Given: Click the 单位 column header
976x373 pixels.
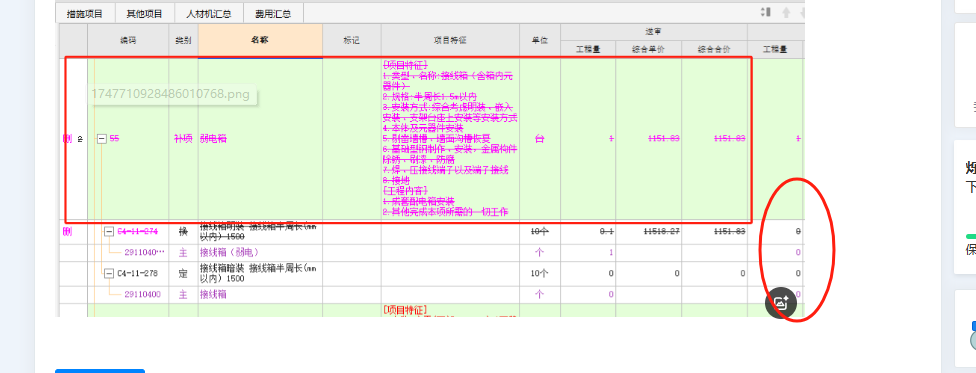Looking at the screenshot, I should 540,40.
